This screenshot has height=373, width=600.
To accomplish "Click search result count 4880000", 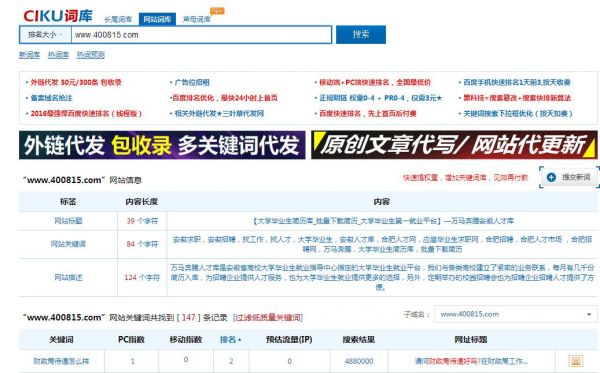I will [x=359, y=361].
